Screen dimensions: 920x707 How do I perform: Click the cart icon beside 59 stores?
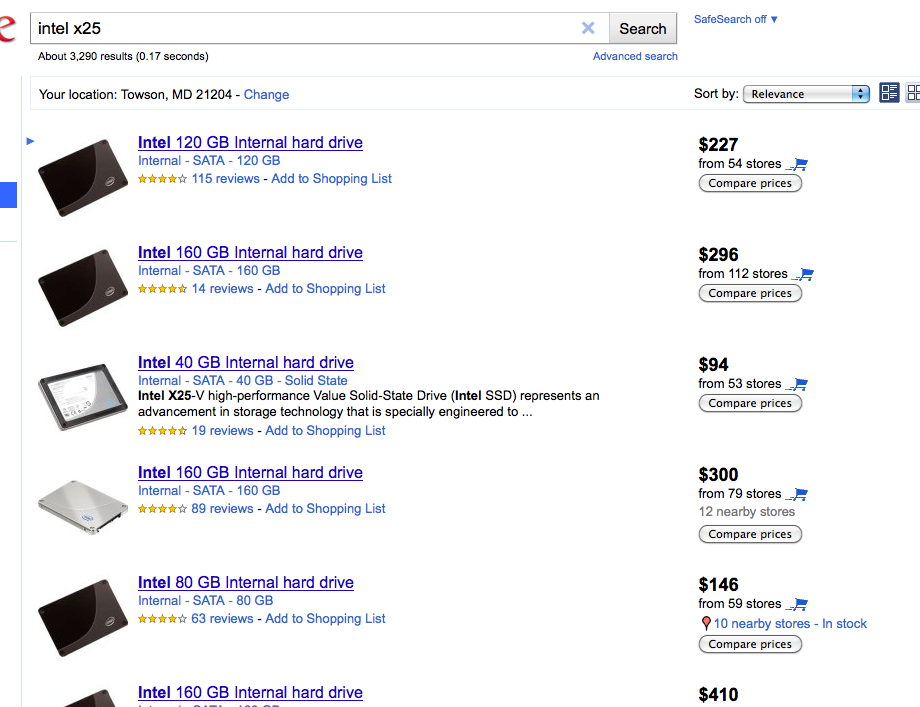tap(798, 604)
